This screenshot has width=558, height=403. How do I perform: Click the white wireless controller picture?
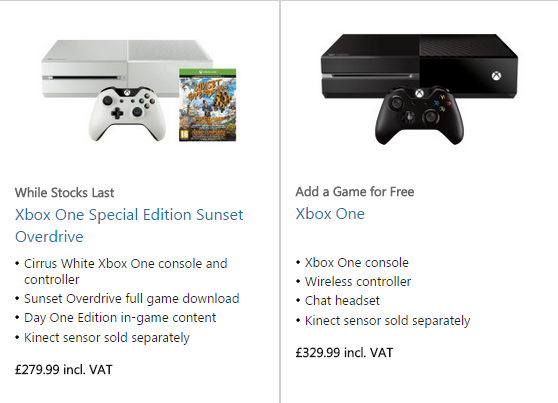[x=127, y=114]
